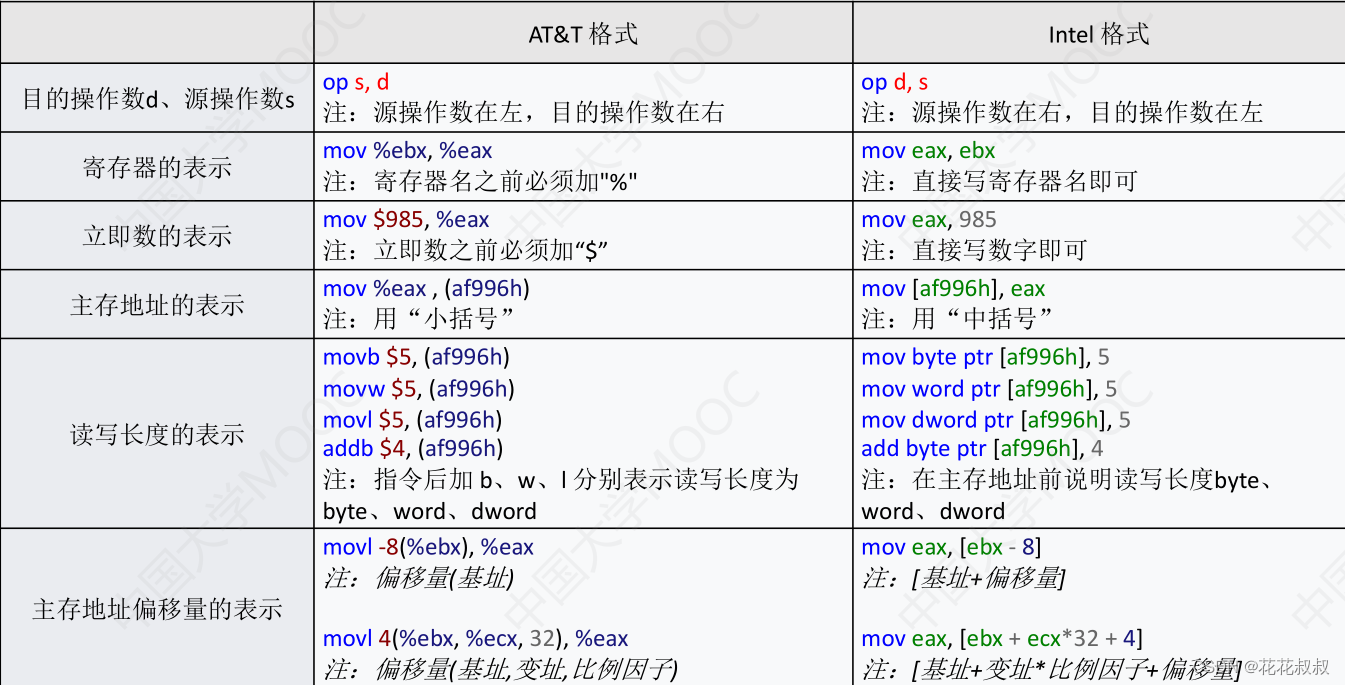Click the Intel 格式 column header
The height and width of the screenshot is (685, 1345).
[1099, 32]
